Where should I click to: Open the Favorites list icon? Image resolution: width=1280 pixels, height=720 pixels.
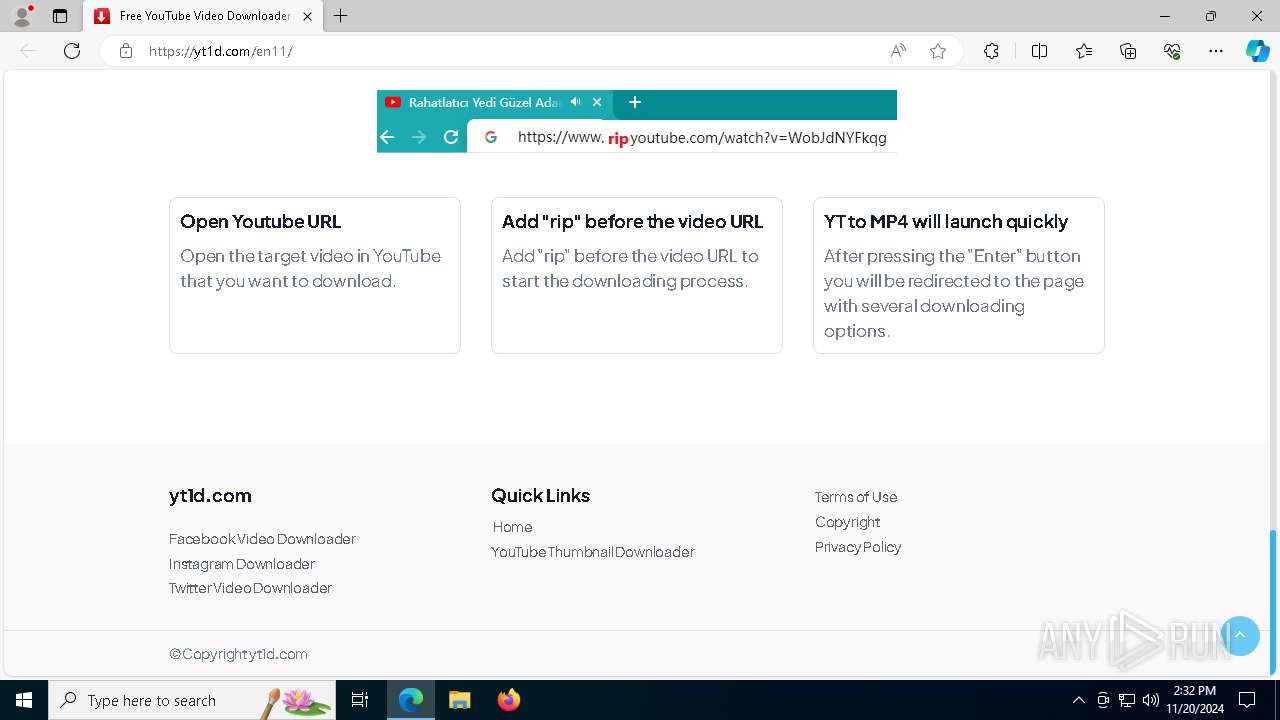click(1084, 51)
